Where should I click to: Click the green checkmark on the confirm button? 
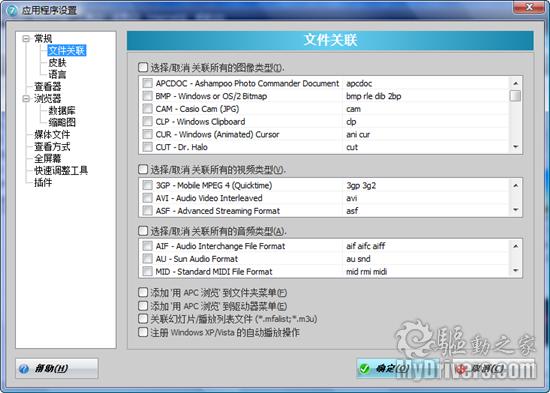pyautogui.click(x=364, y=368)
